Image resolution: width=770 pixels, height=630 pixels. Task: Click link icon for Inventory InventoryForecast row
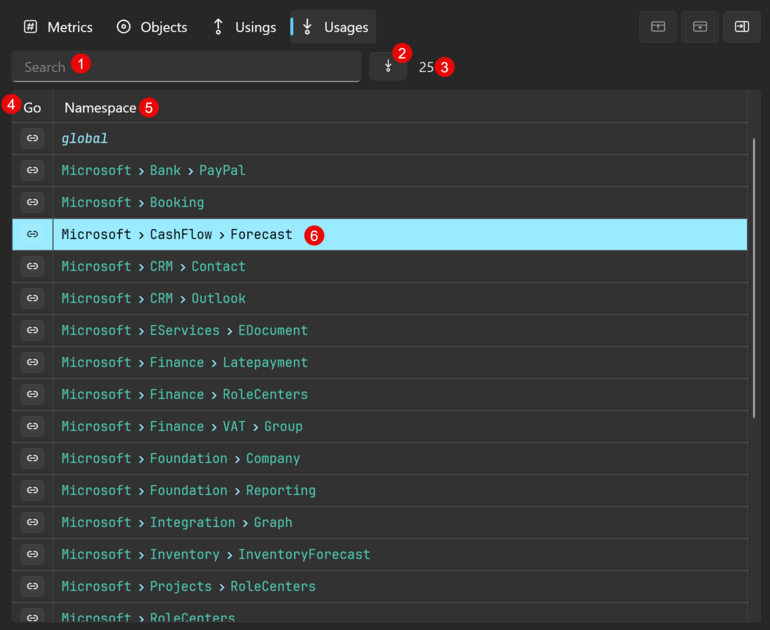click(x=32, y=554)
